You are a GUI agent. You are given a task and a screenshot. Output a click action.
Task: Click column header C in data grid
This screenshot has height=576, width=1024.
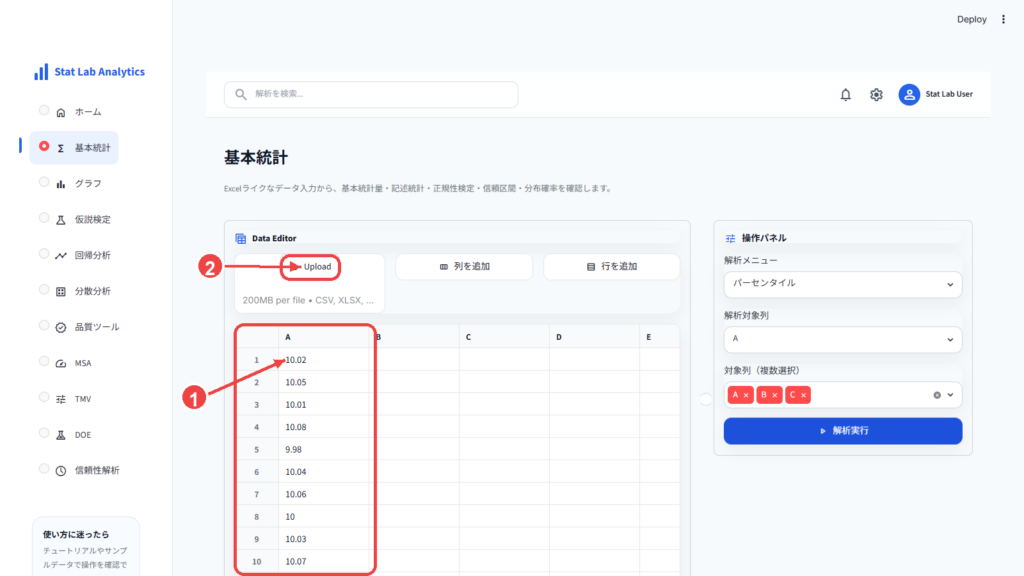[504, 338]
